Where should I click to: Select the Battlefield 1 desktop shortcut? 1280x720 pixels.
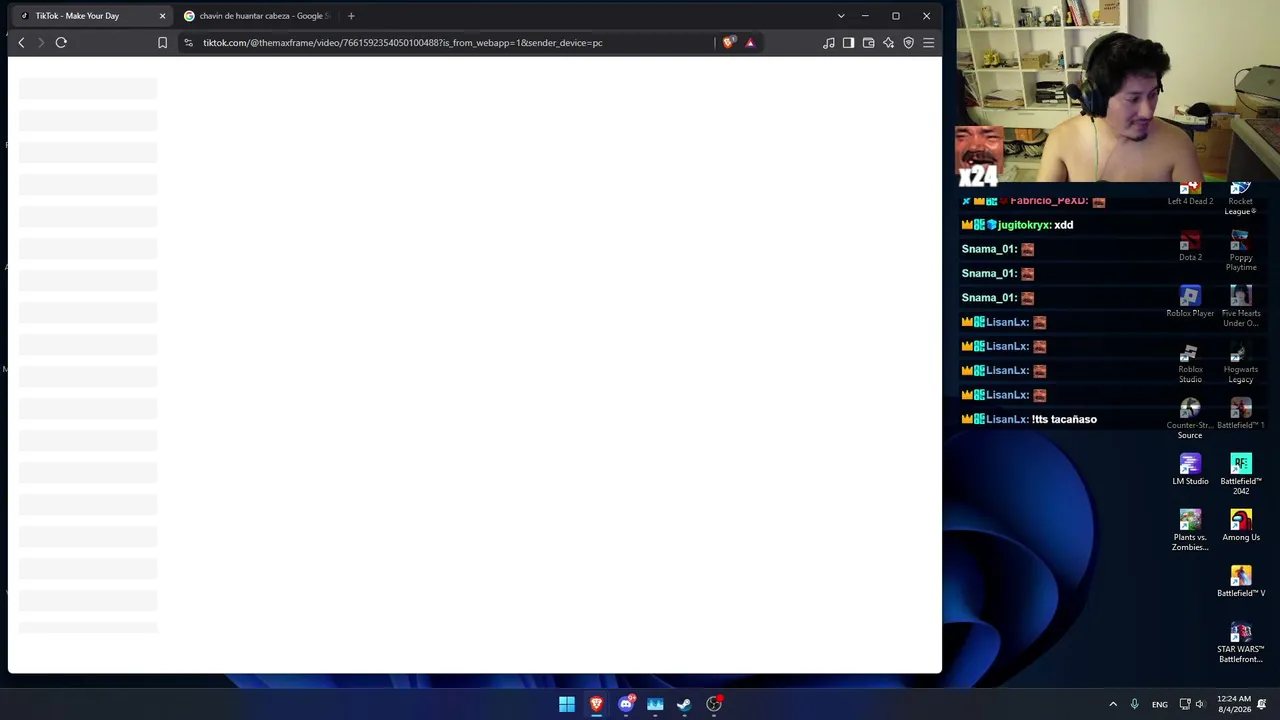point(1241,414)
